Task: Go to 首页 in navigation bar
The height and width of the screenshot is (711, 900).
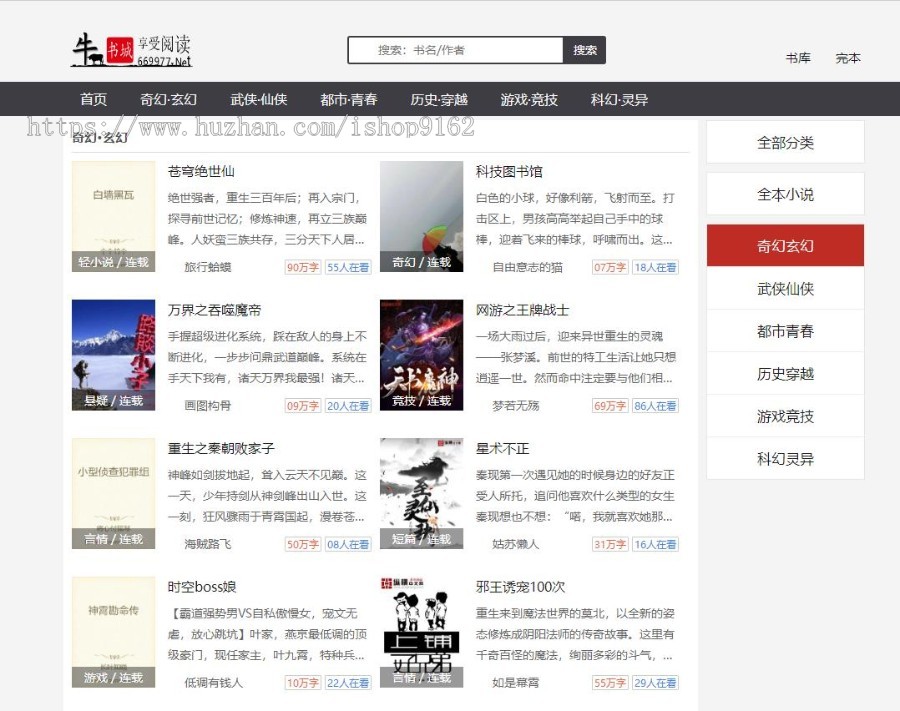Action: (94, 99)
